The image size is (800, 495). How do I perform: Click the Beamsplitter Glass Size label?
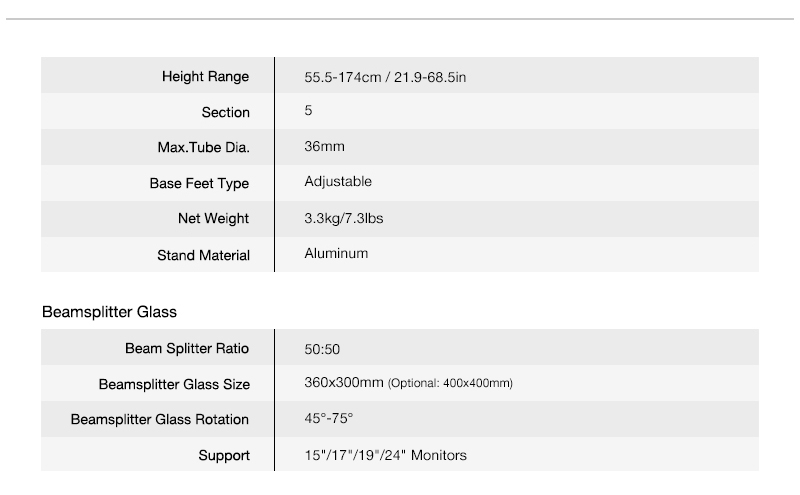click(x=174, y=385)
